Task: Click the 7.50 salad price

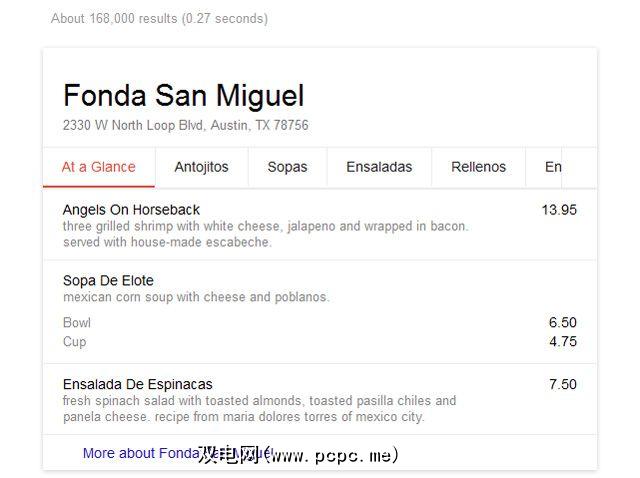Action: point(562,384)
